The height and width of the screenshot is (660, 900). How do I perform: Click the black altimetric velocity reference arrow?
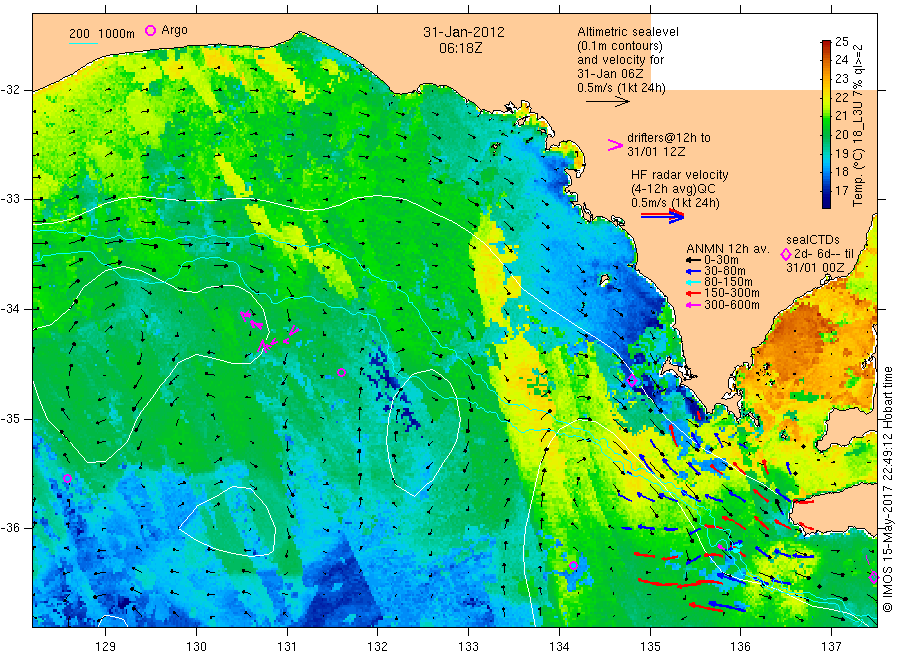(607, 102)
